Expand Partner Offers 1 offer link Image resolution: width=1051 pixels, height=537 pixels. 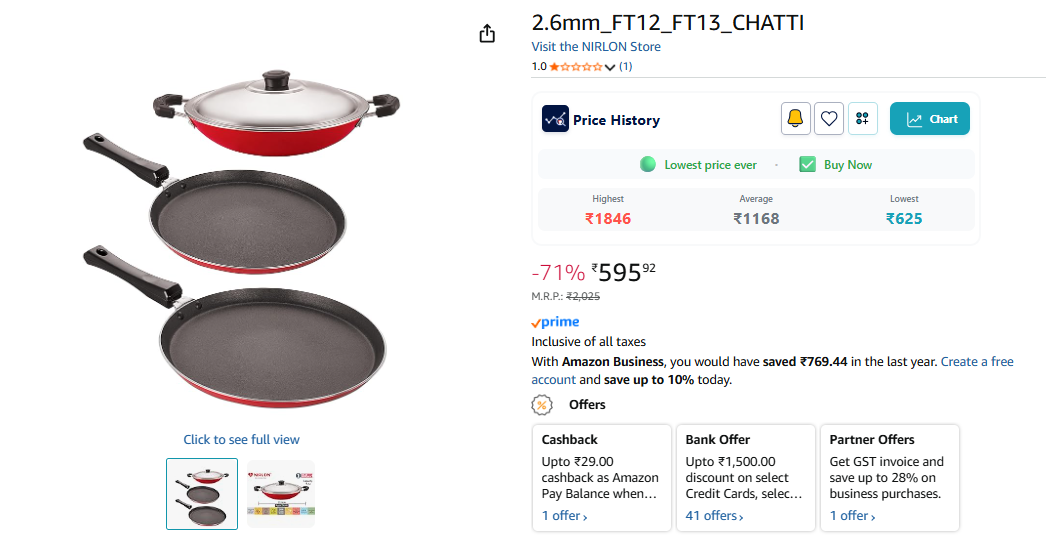click(x=852, y=516)
